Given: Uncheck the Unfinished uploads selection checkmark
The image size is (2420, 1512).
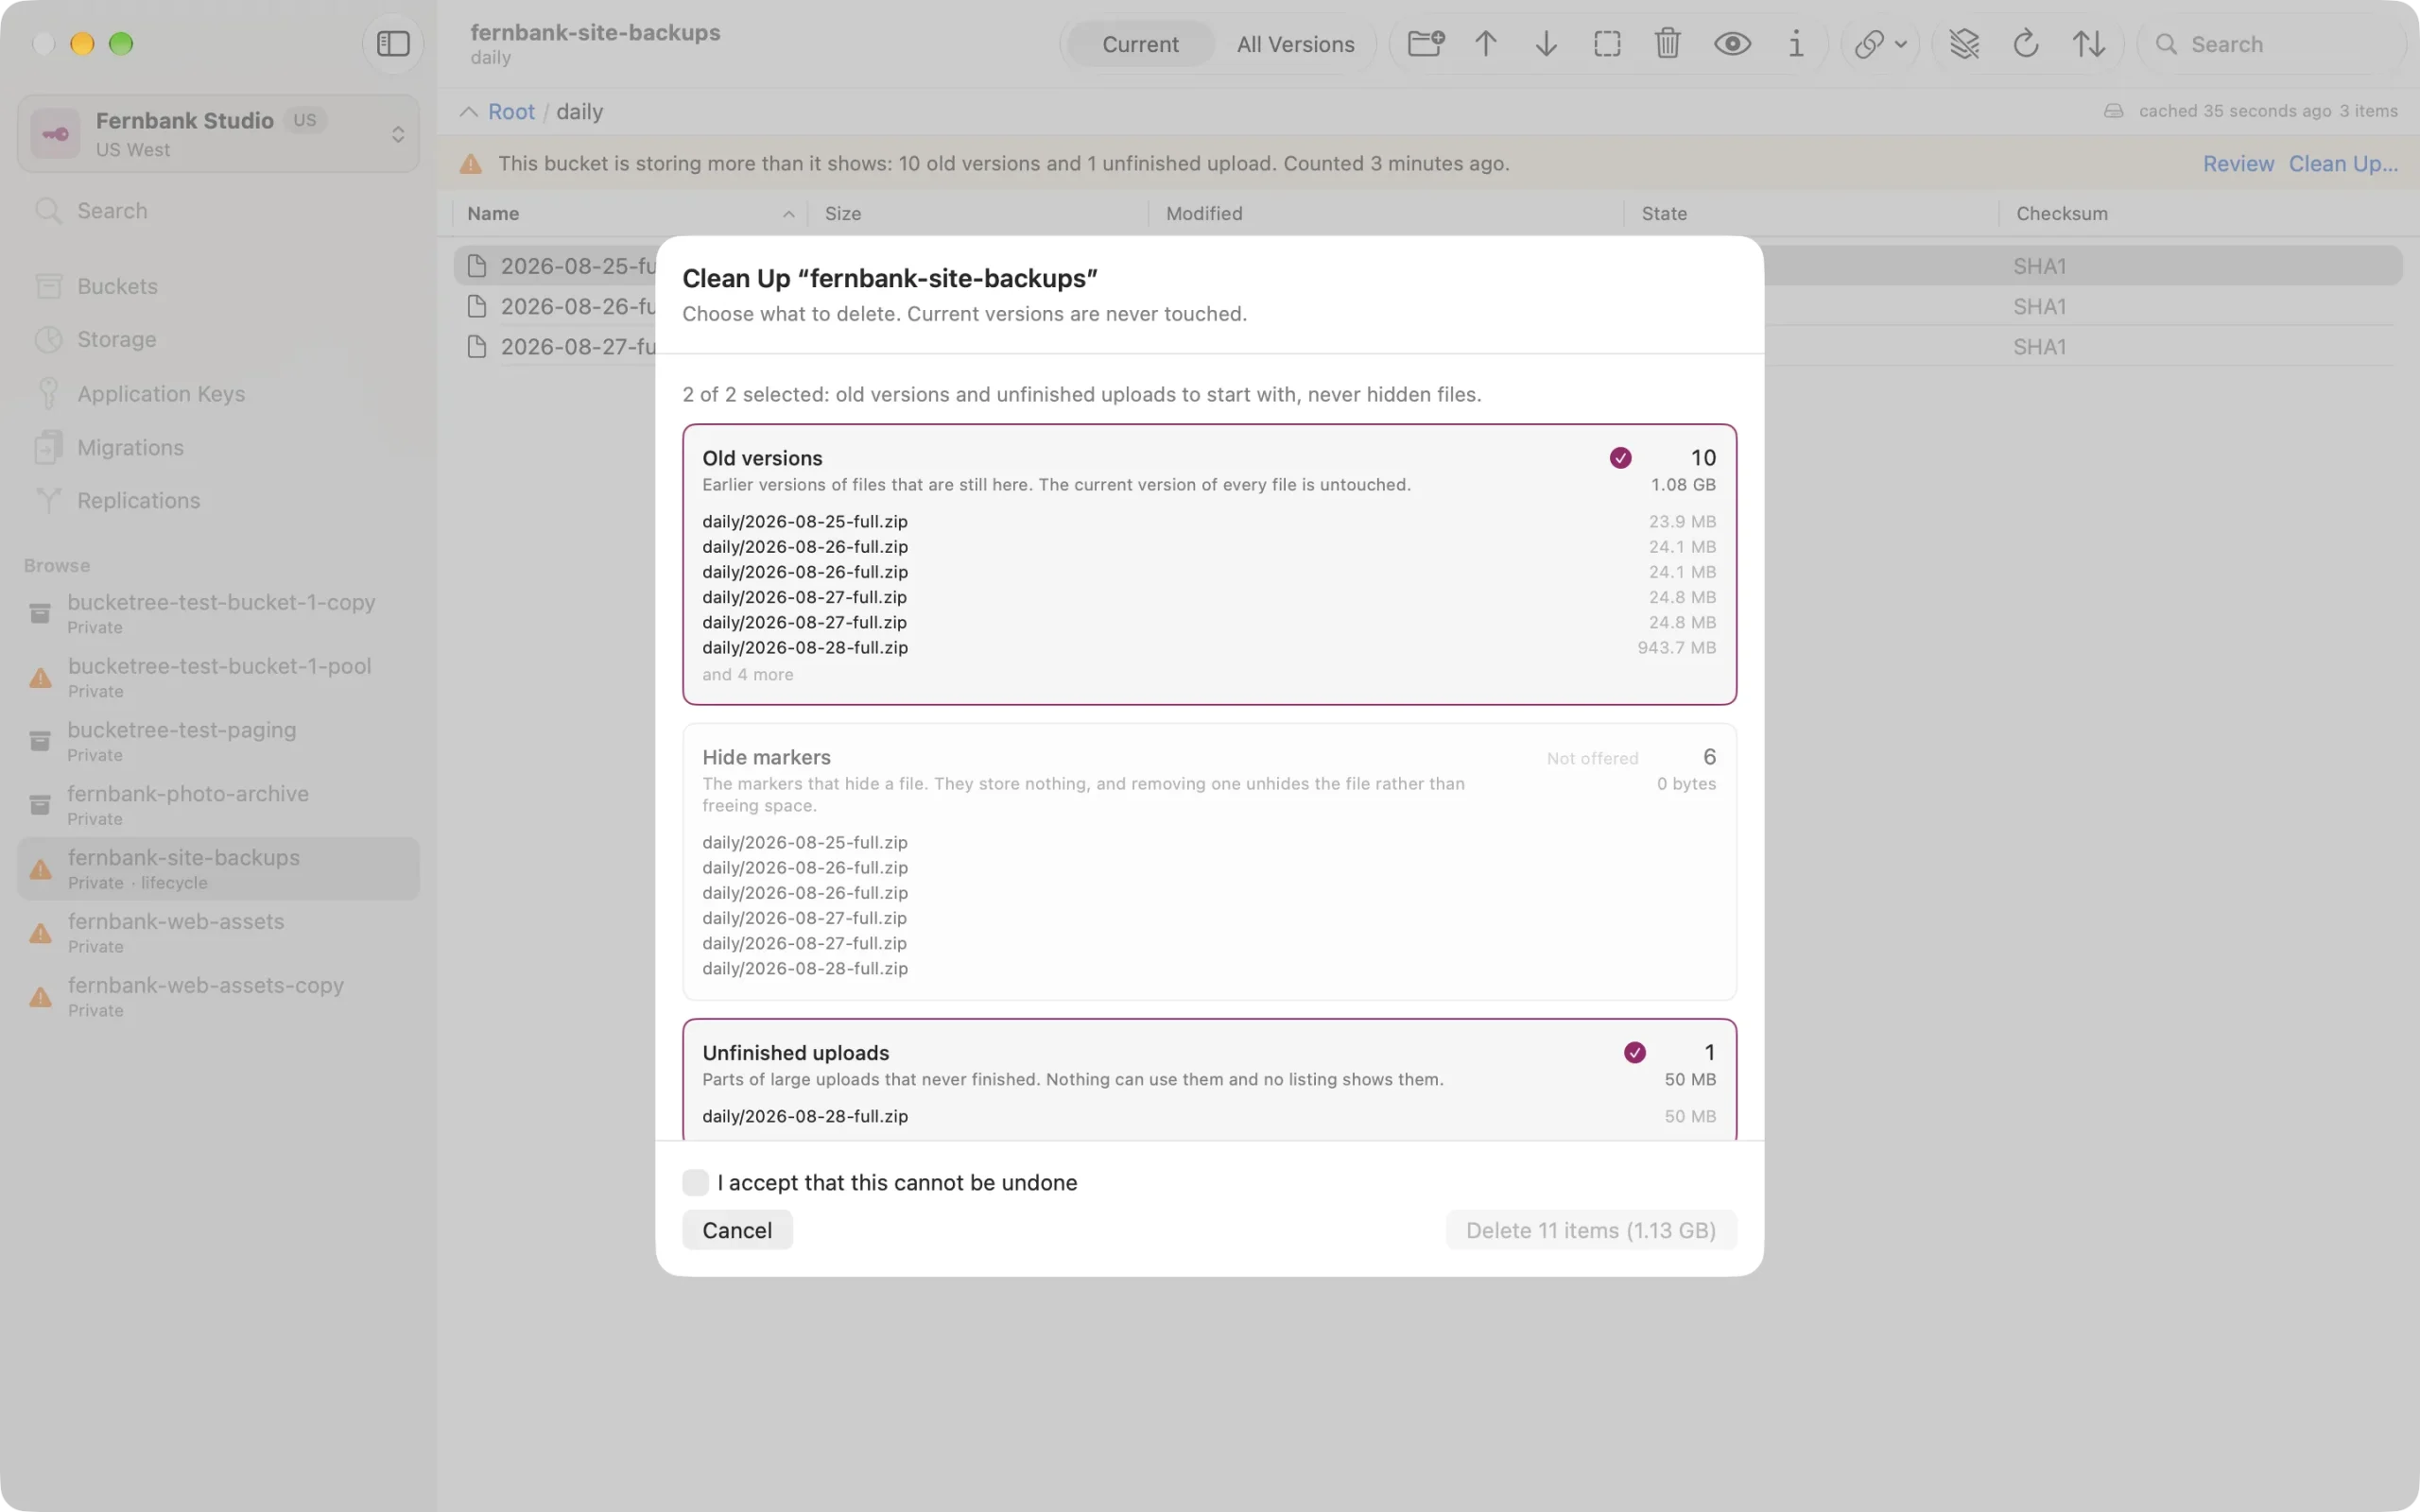Looking at the screenshot, I should click(x=1634, y=1052).
